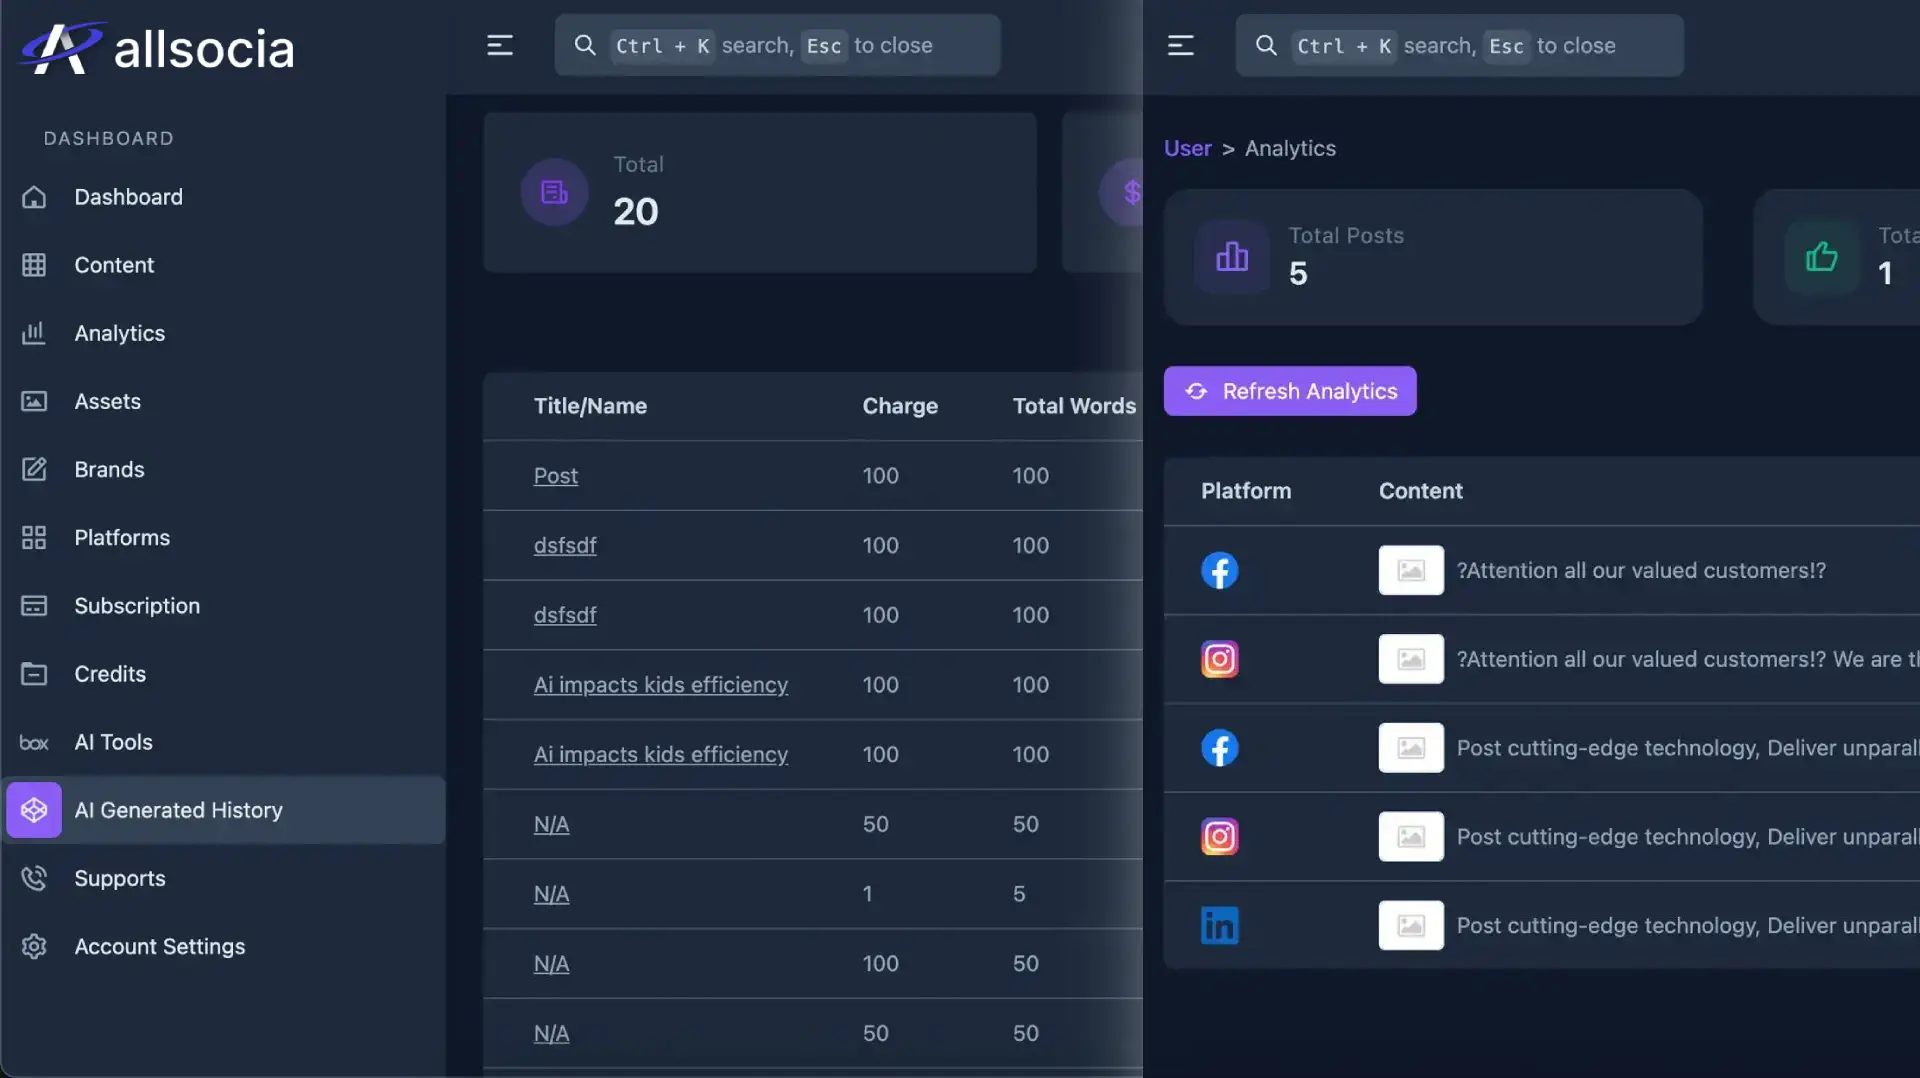Open first 'Ai impacts kids efficiency' link

(660, 685)
